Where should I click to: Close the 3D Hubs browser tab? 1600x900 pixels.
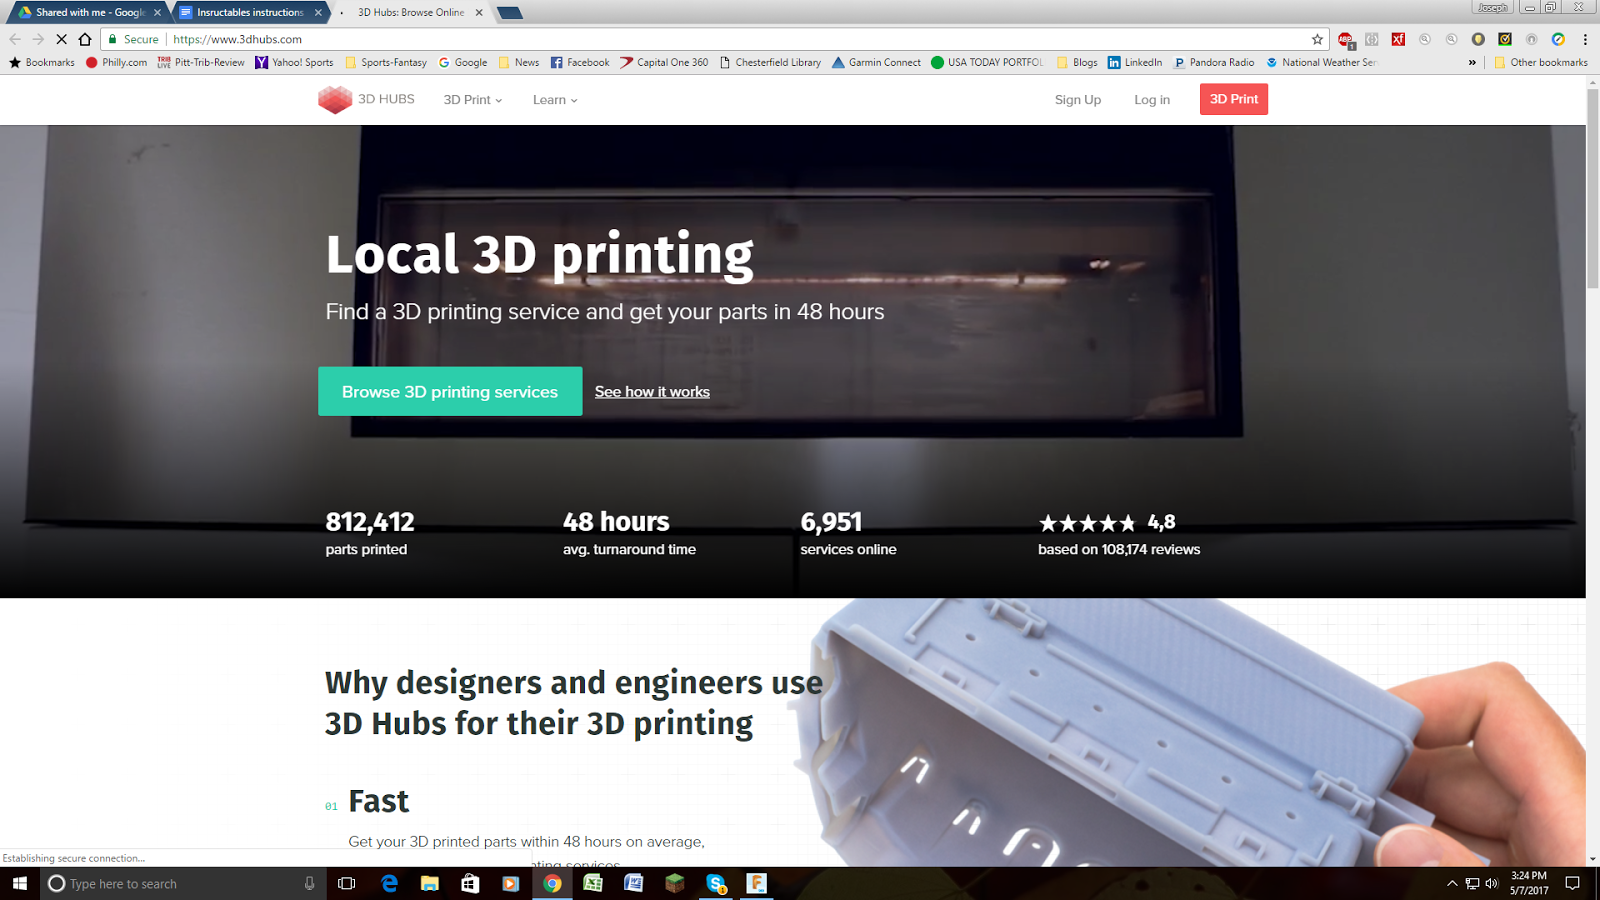(479, 13)
